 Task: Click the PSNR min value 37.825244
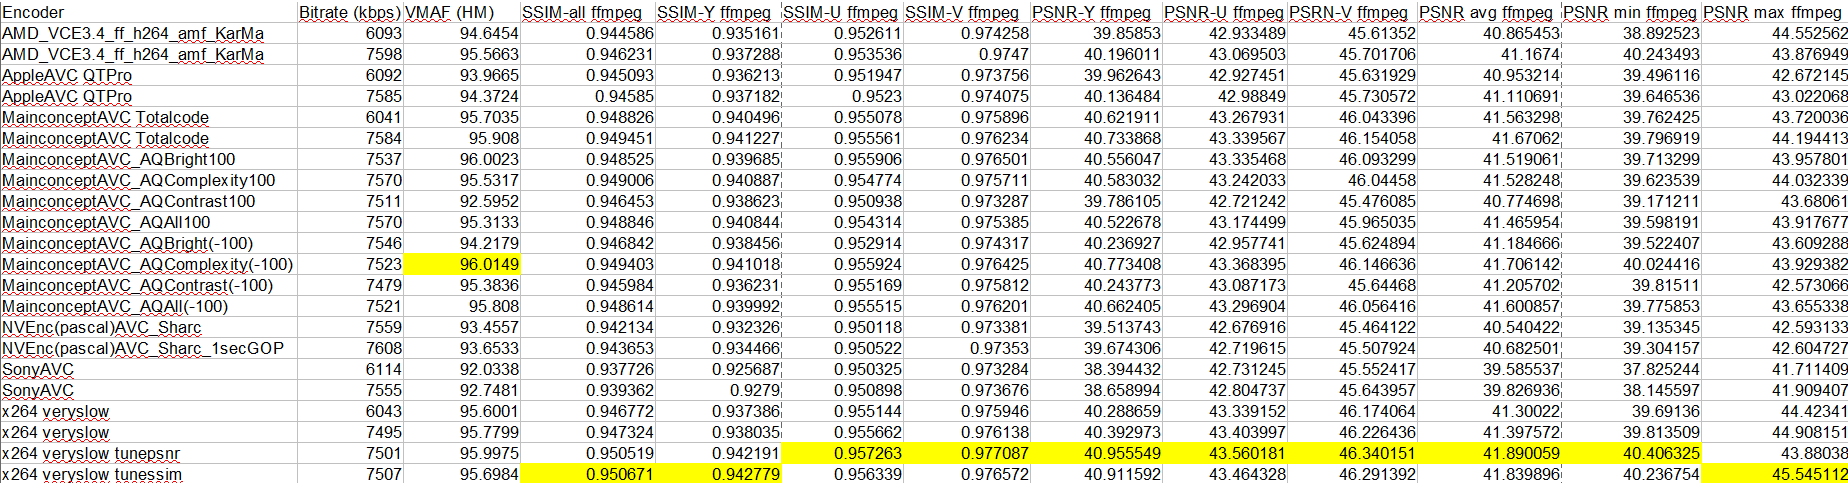pos(1631,369)
